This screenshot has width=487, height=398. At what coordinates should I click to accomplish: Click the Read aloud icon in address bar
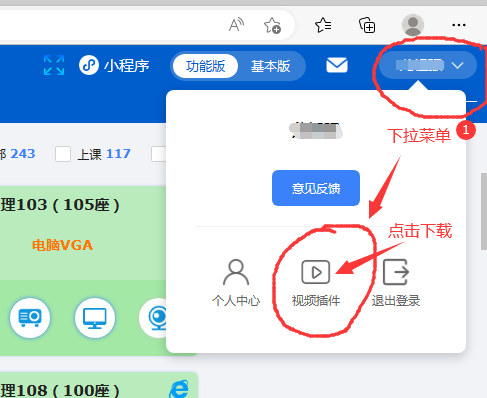tap(236, 25)
